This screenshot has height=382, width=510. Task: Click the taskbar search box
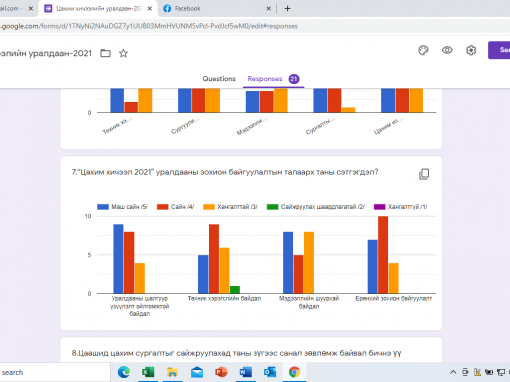[x=55, y=372]
